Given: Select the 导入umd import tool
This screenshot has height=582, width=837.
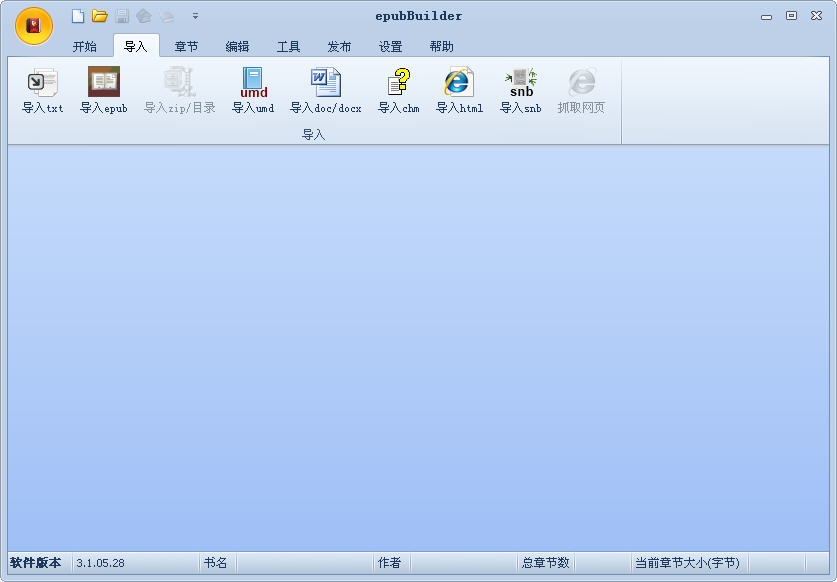Looking at the screenshot, I should (x=252, y=90).
